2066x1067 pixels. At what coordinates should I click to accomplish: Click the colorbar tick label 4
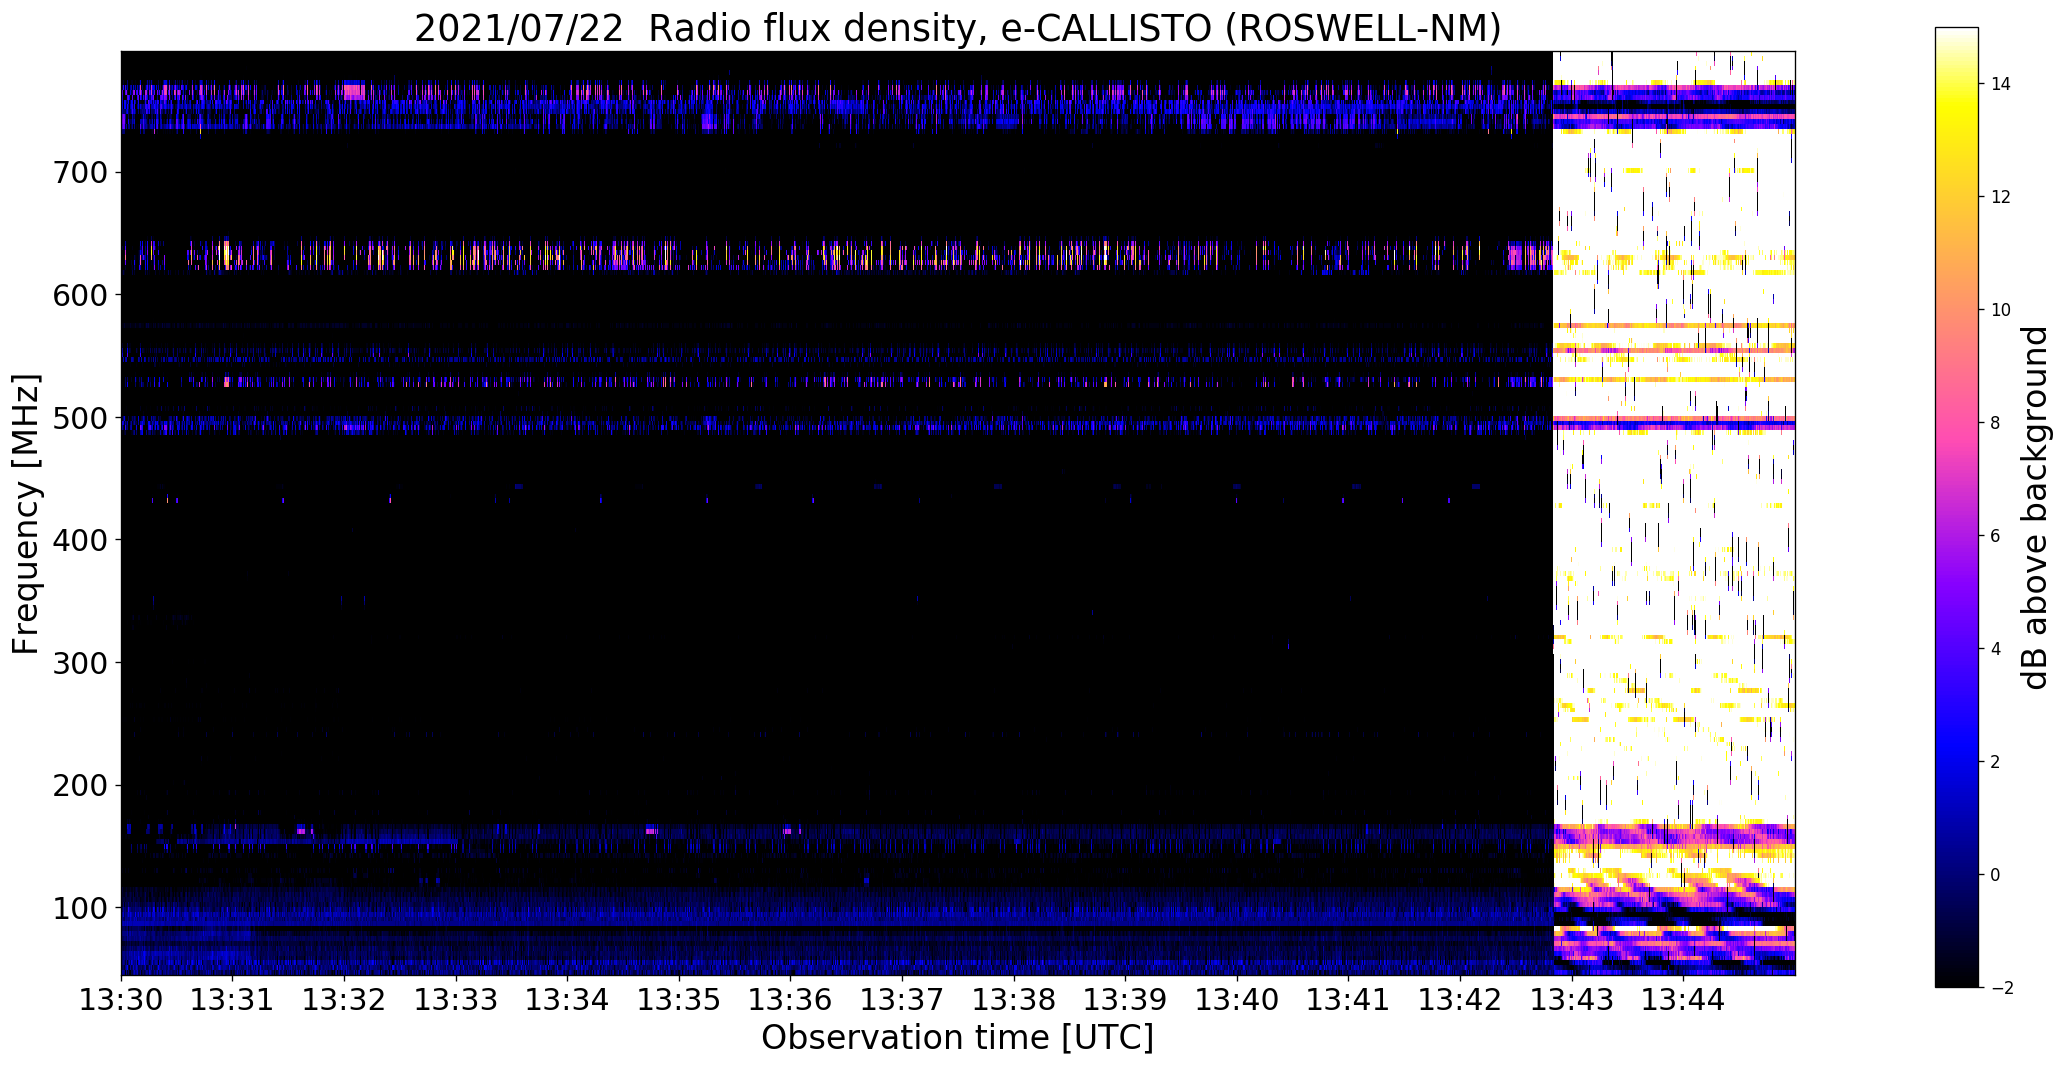click(1996, 649)
